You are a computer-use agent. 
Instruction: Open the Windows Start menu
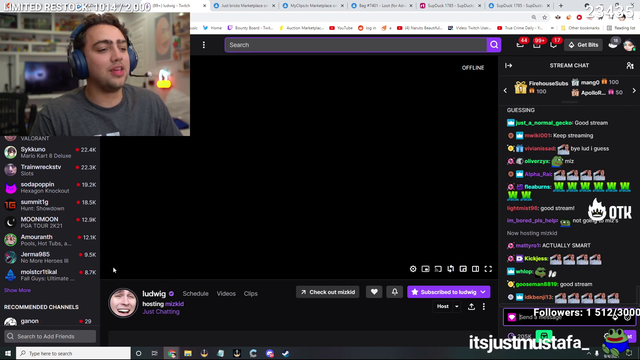(8, 353)
